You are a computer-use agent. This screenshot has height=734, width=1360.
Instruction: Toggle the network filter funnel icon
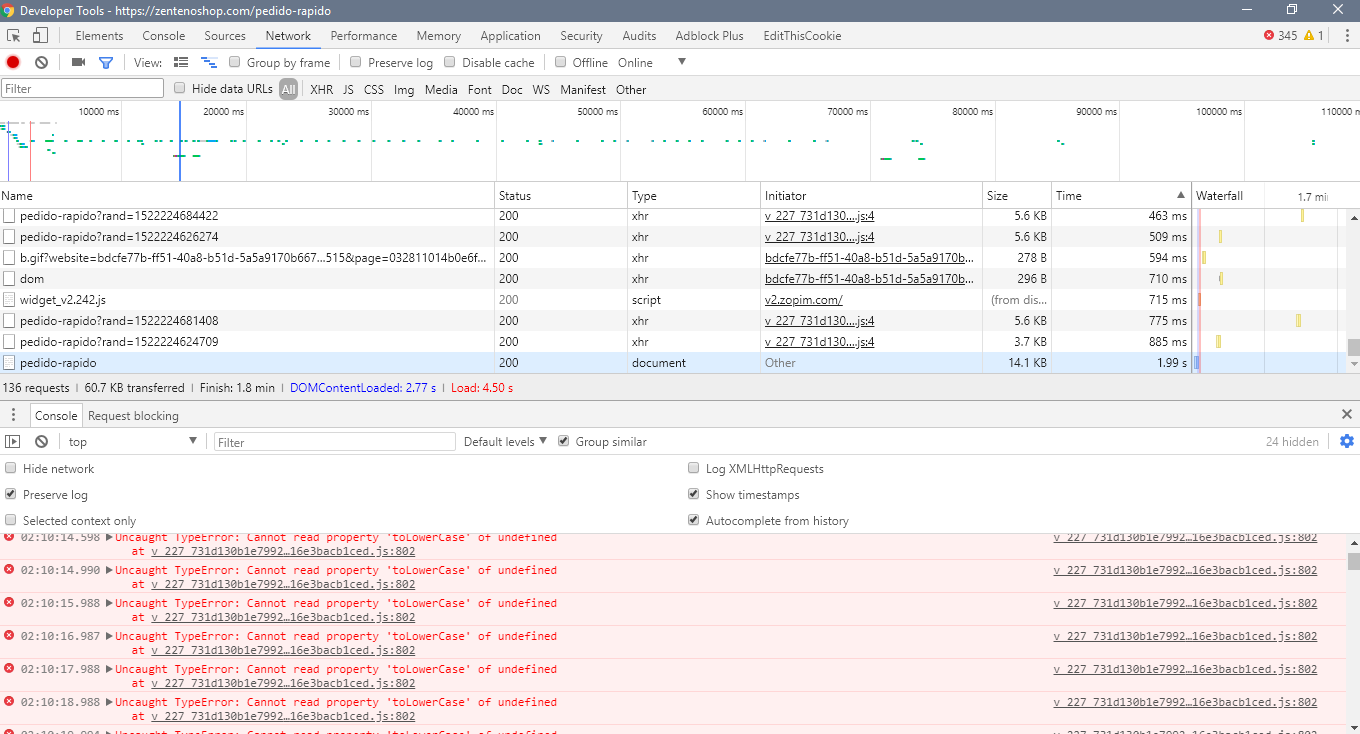tap(106, 62)
